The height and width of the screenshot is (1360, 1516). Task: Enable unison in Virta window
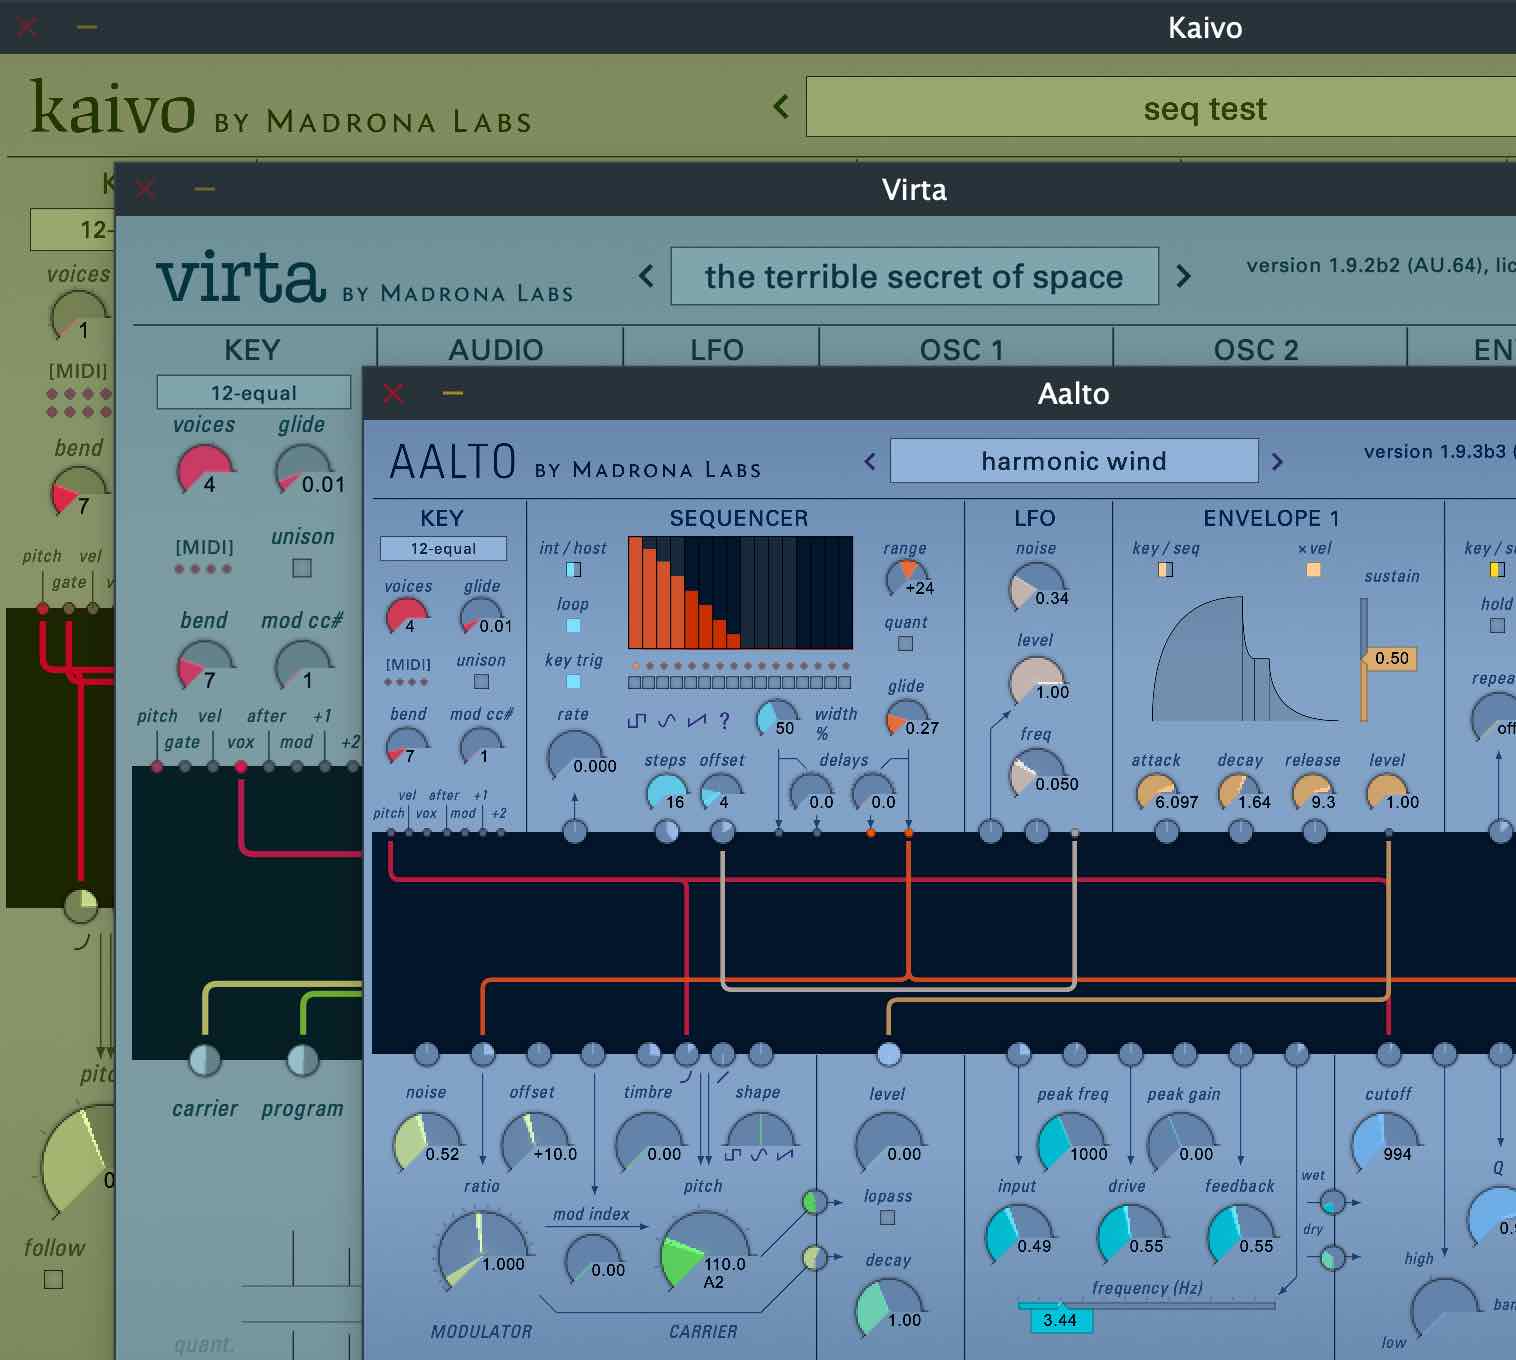click(302, 568)
